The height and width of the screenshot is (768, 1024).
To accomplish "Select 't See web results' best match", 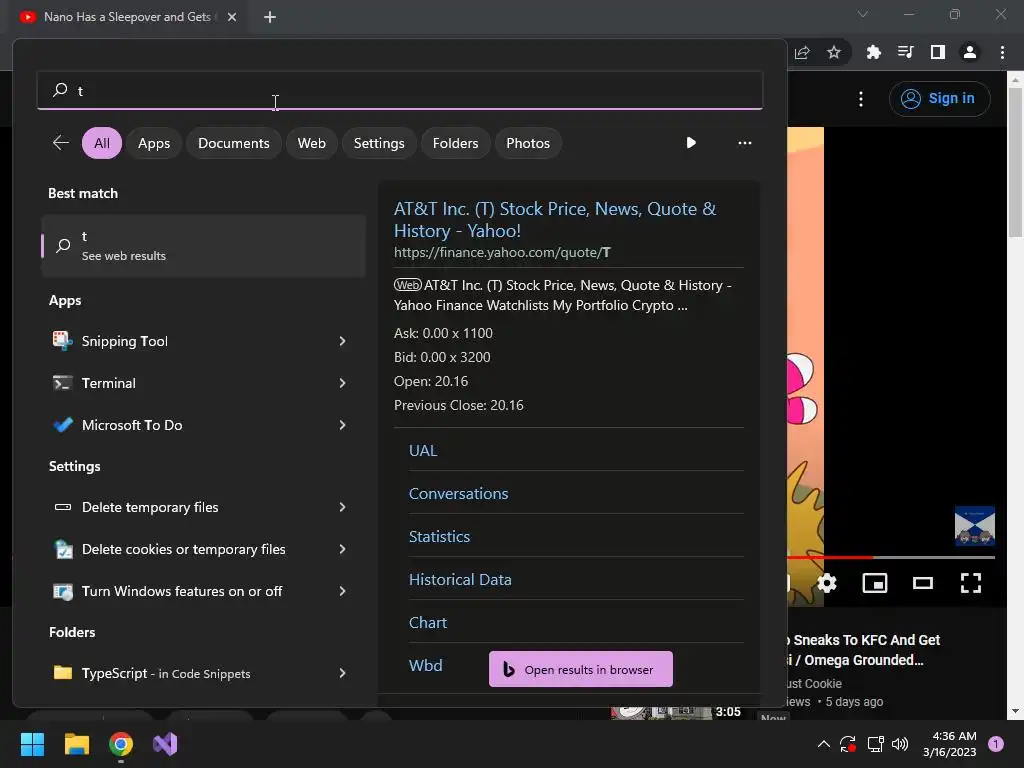I will [203, 246].
